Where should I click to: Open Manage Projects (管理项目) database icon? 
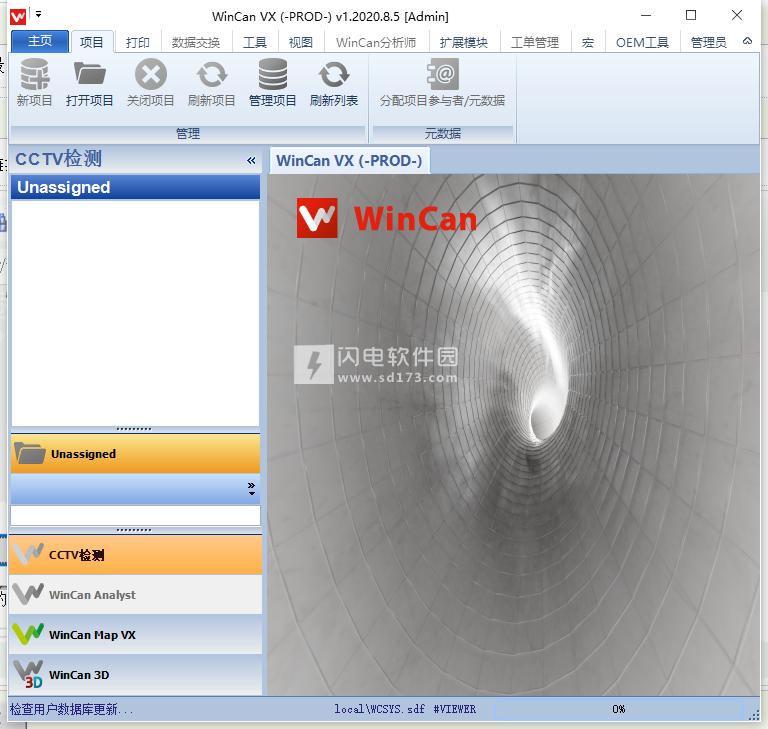point(273,74)
